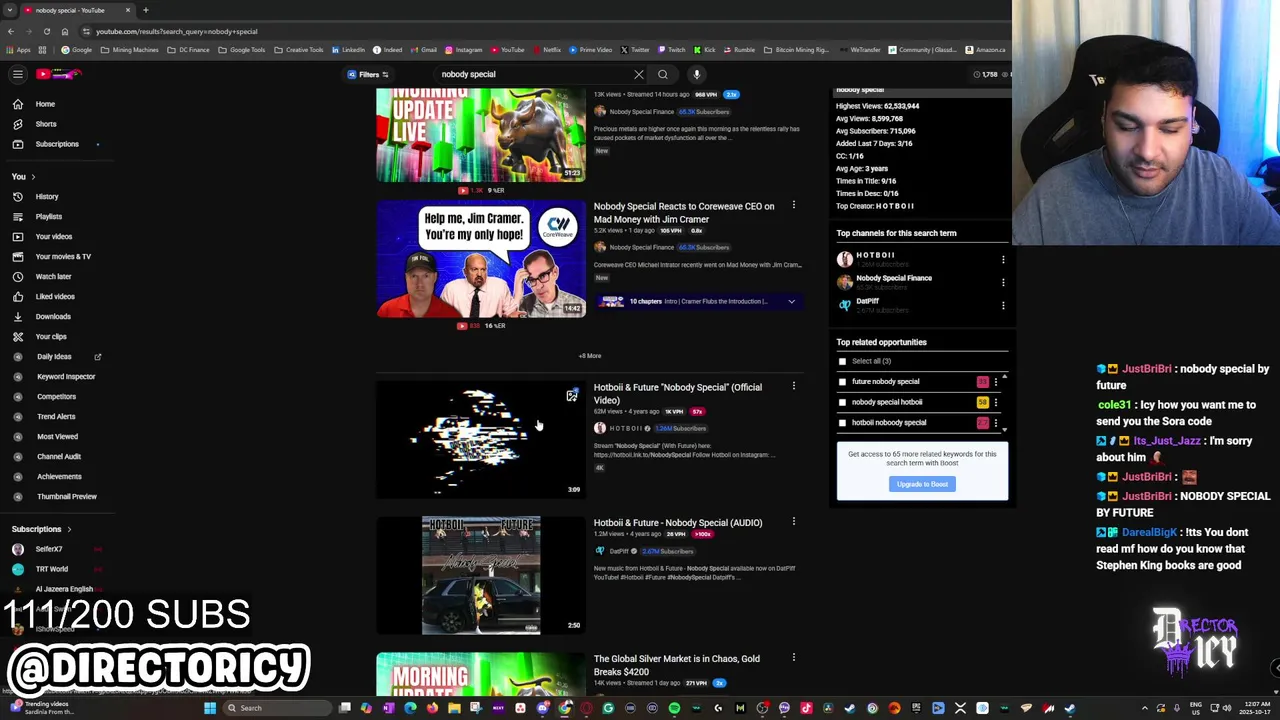This screenshot has height=720, width=1280.
Task: Open options for Nobody Special Finance top channel
Action: coord(1003,282)
